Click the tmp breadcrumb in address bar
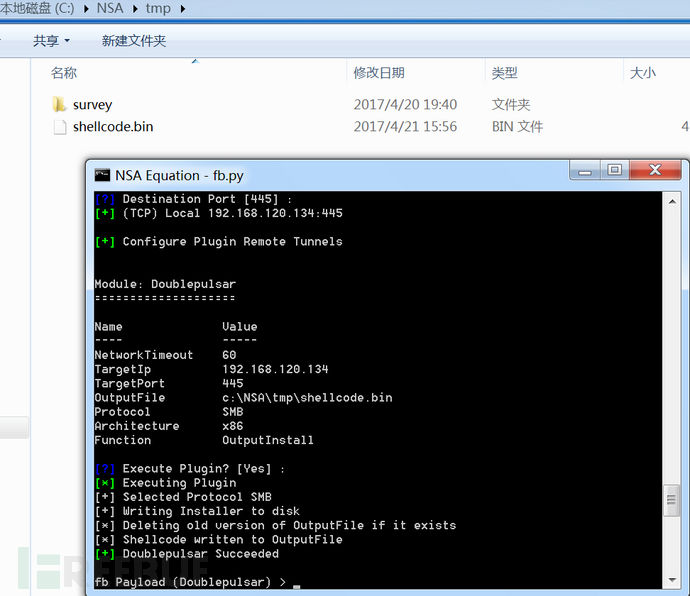 click(158, 8)
